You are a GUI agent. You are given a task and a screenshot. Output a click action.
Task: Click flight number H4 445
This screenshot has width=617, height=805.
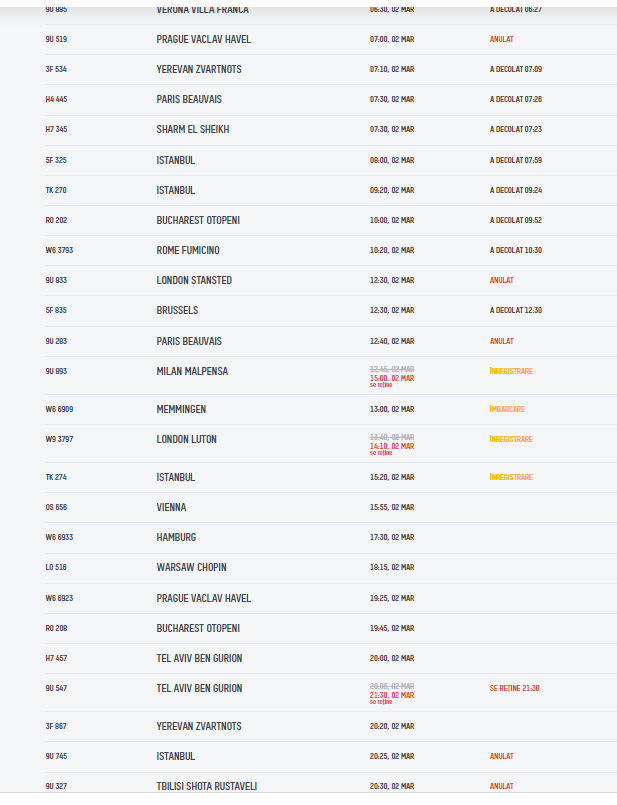(56, 99)
